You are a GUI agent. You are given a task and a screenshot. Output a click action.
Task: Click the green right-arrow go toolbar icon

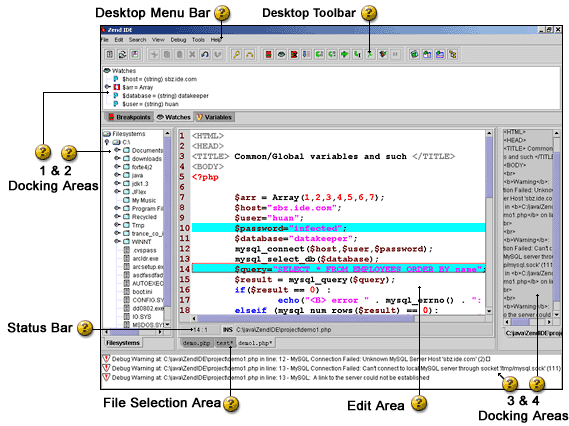pos(344,54)
